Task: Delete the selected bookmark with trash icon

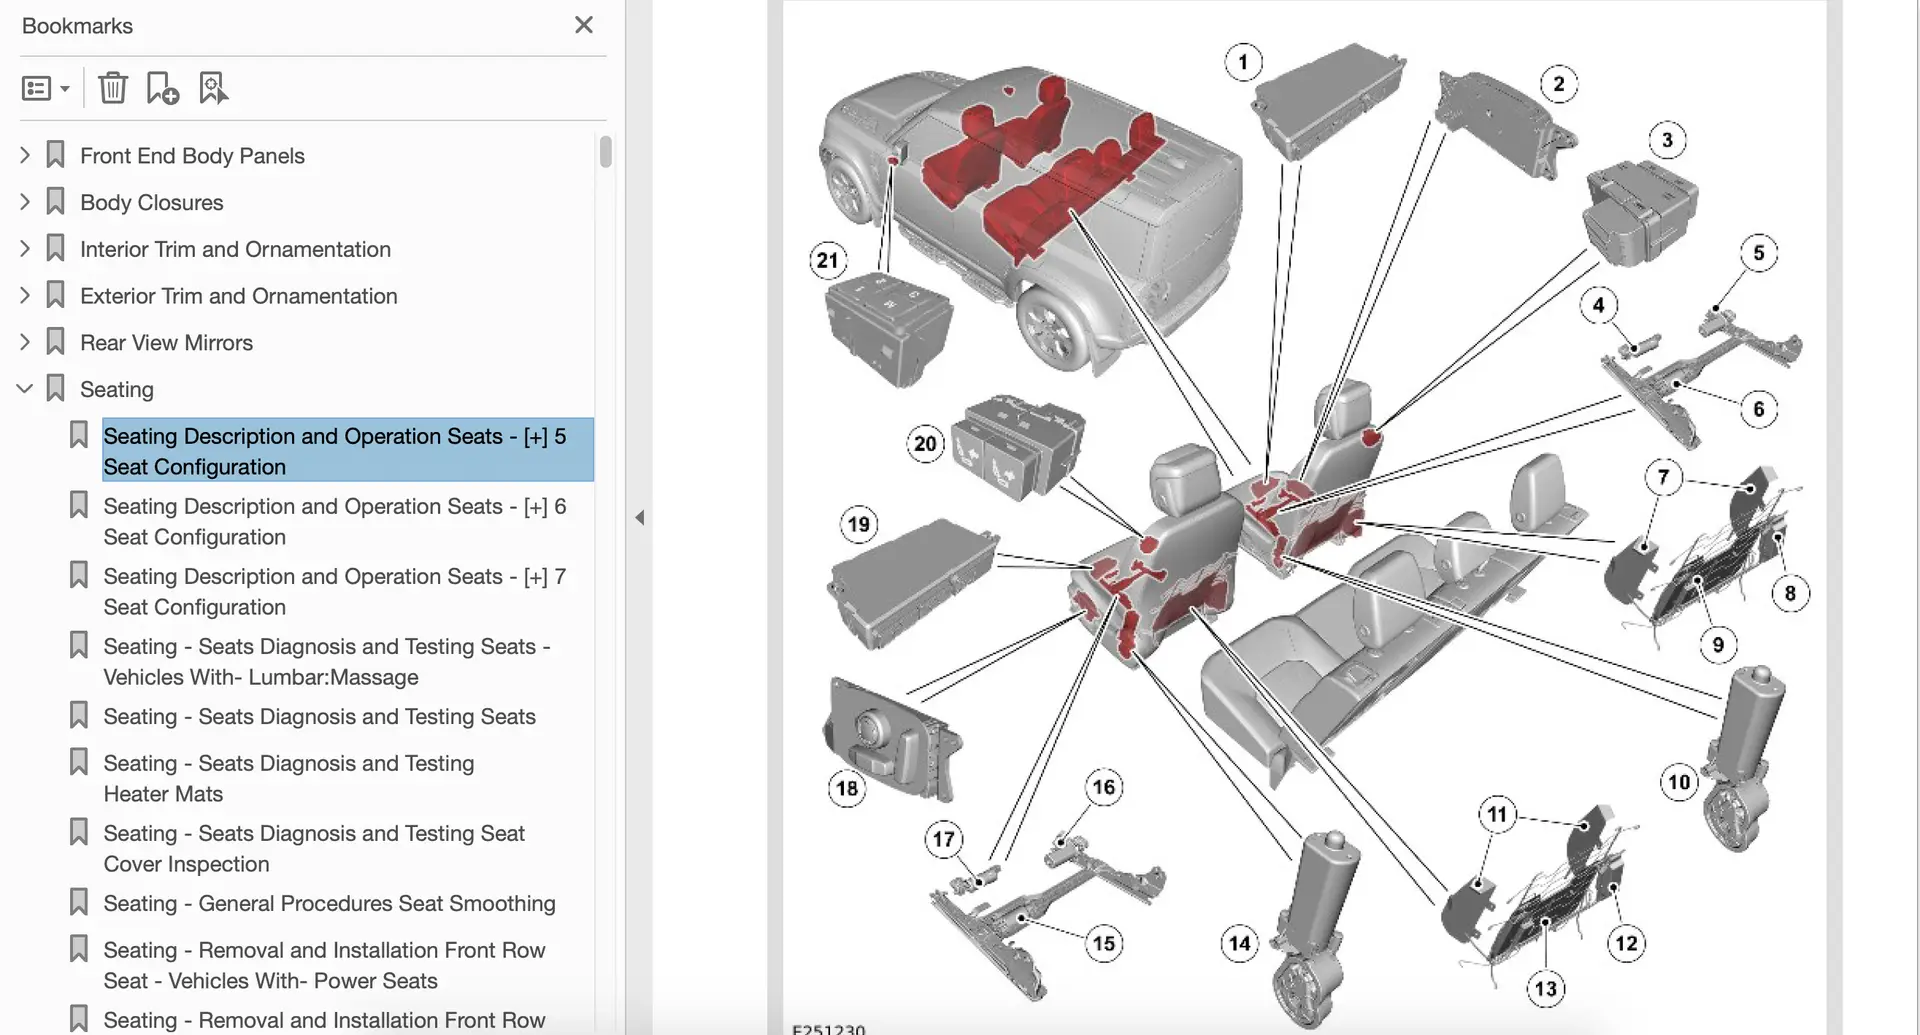Action: click(113, 89)
